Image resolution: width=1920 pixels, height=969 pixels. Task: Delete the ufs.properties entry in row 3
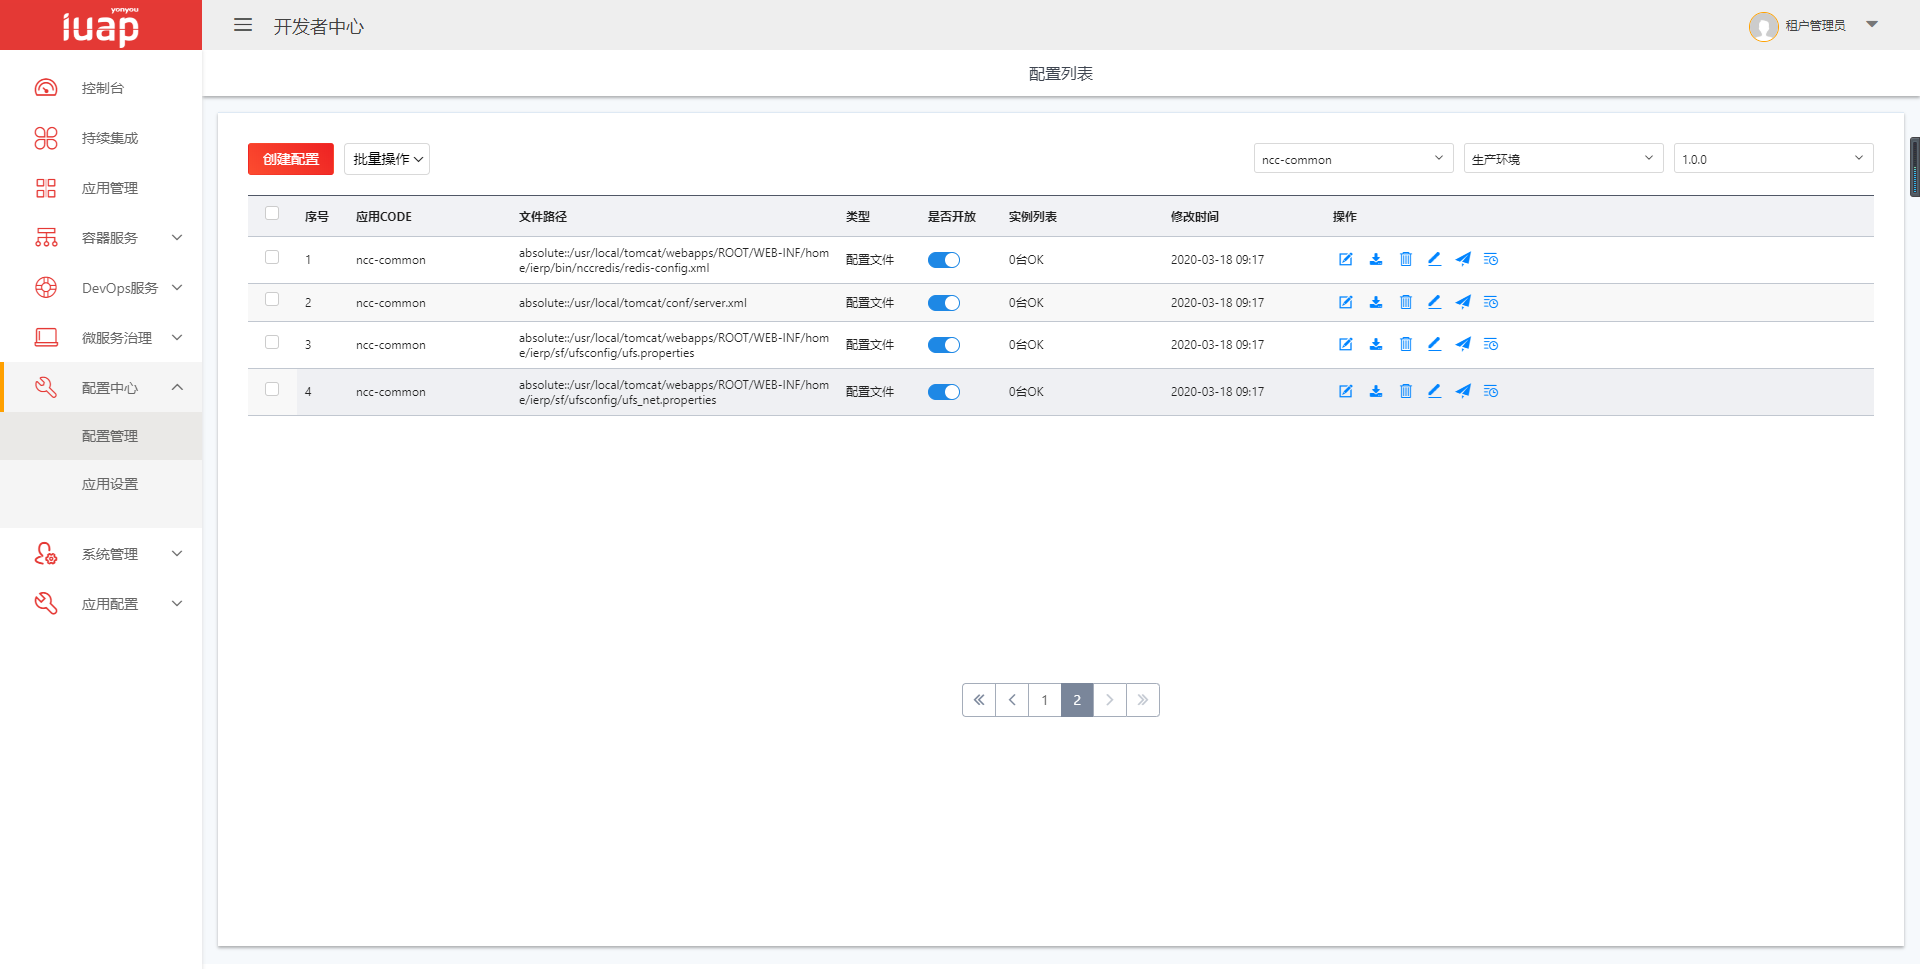(1405, 344)
